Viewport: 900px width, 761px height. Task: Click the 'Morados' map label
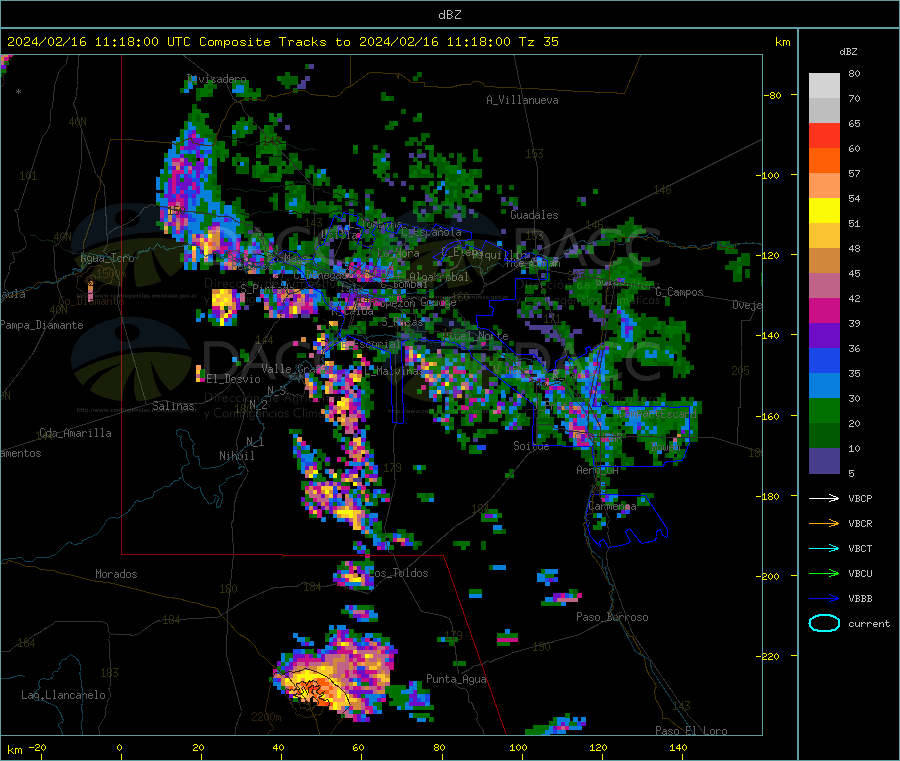[116, 574]
